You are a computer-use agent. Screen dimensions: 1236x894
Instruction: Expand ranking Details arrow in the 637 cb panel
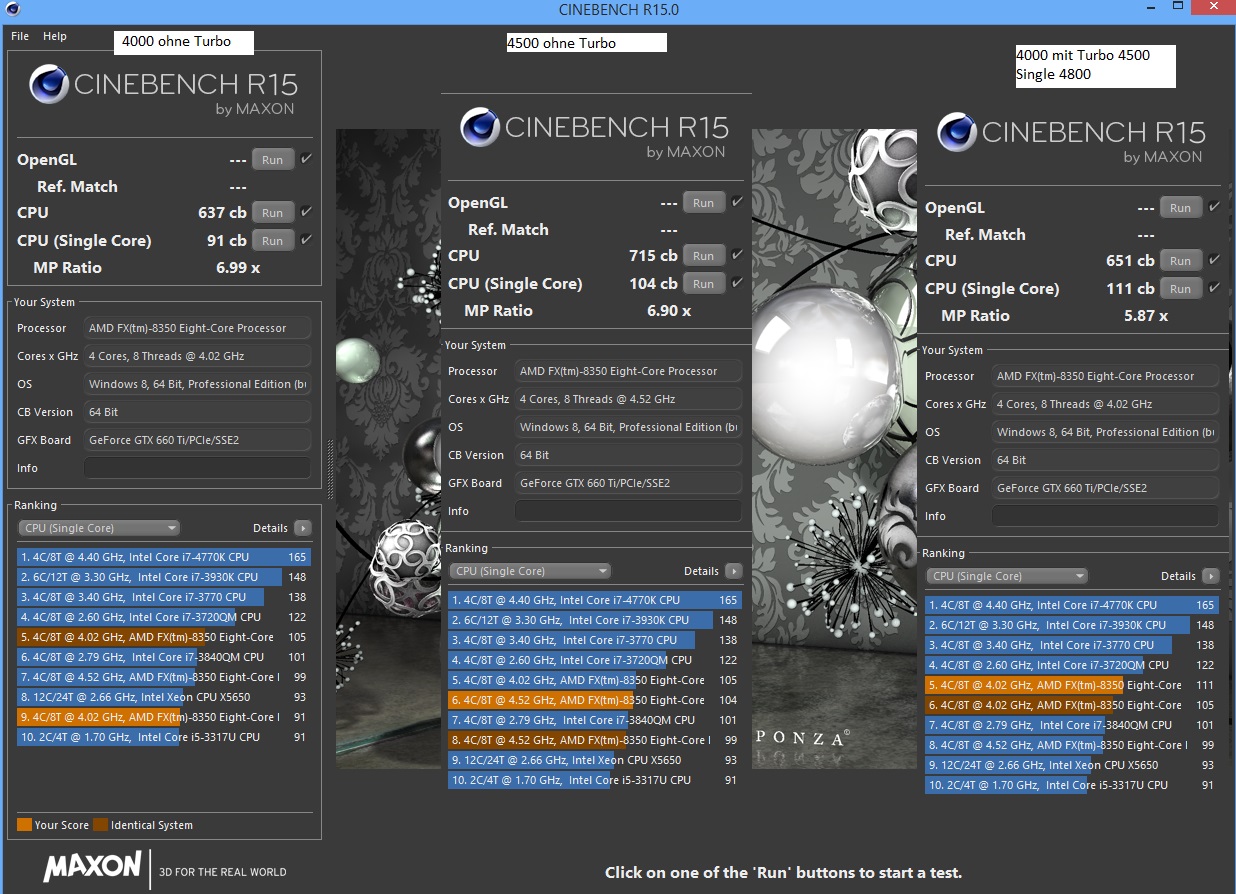(x=303, y=528)
